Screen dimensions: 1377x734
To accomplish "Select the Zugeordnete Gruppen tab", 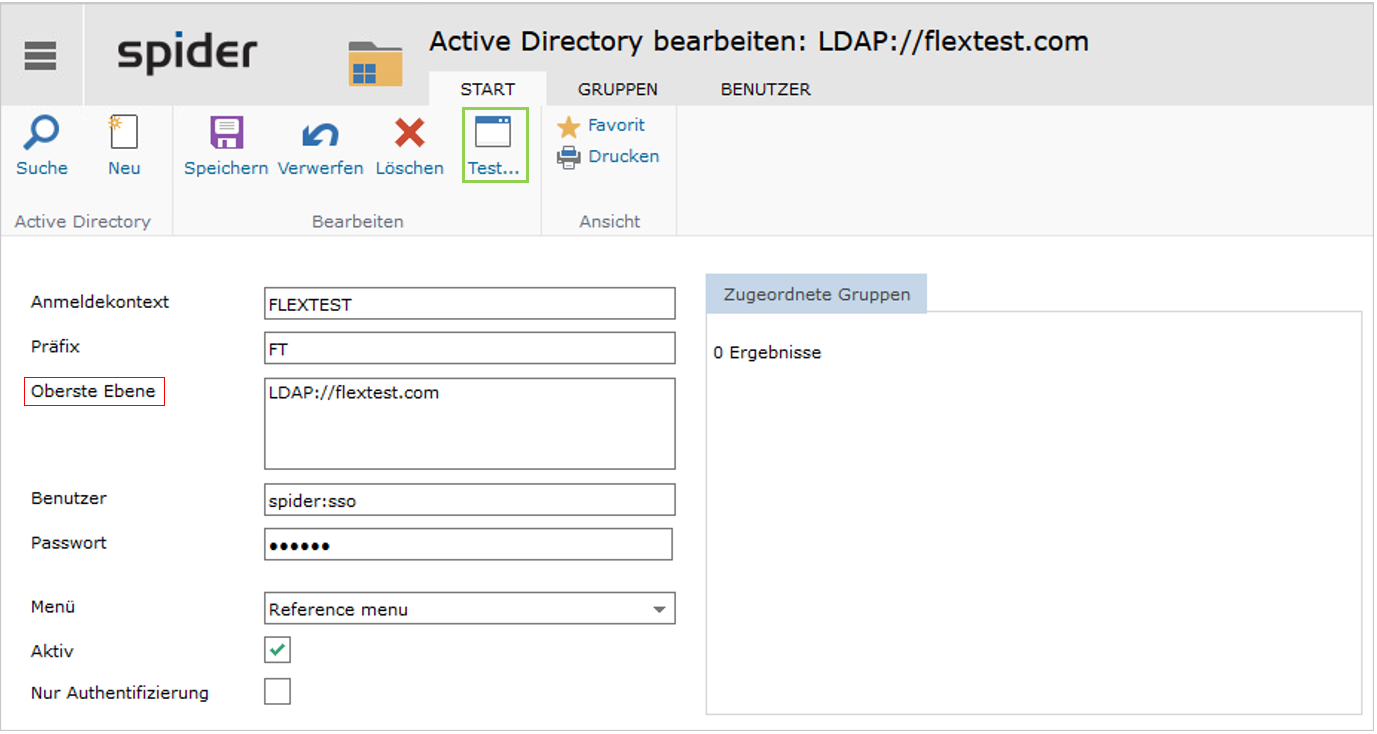I will tap(817, 294).
